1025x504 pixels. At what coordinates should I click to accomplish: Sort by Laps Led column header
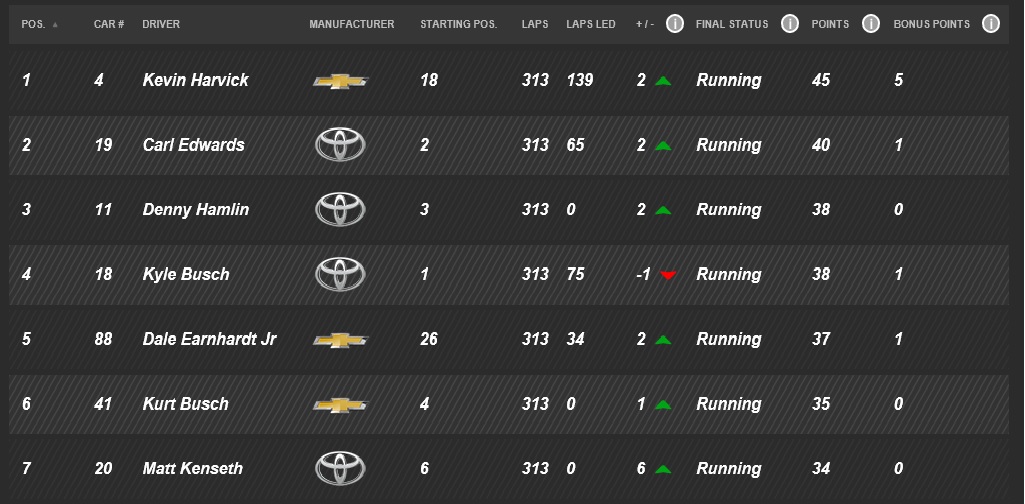[591, 24]
